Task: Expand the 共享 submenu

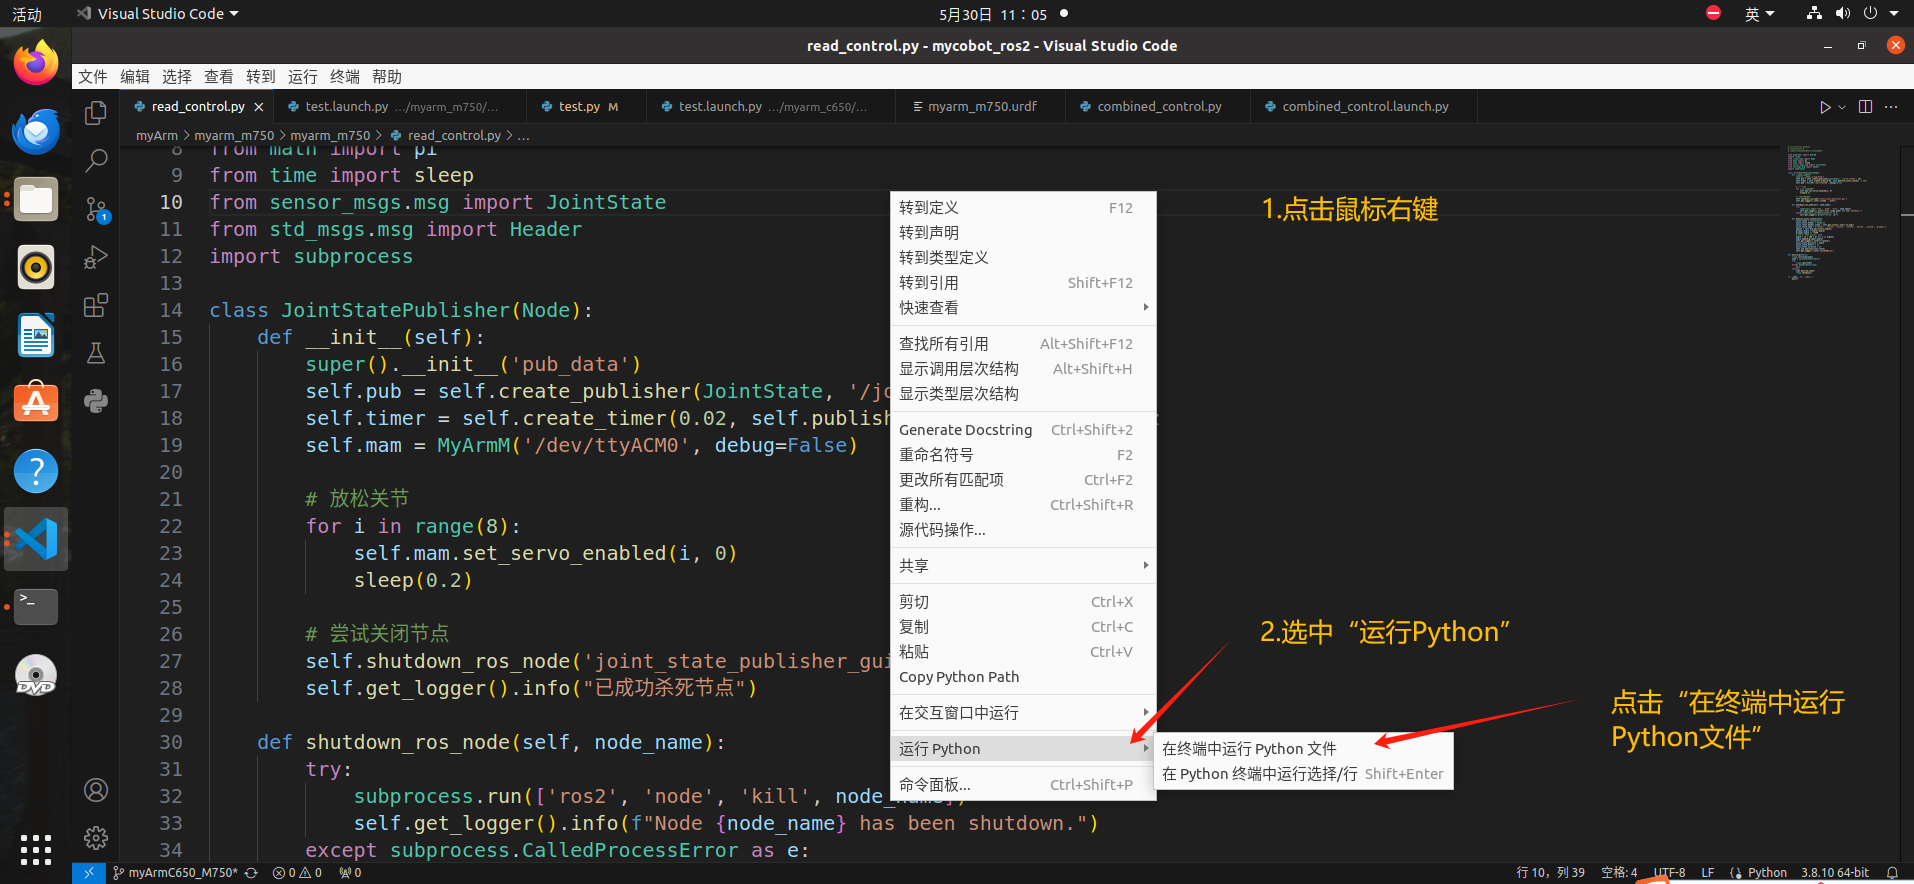Action: pos(1023,566)
